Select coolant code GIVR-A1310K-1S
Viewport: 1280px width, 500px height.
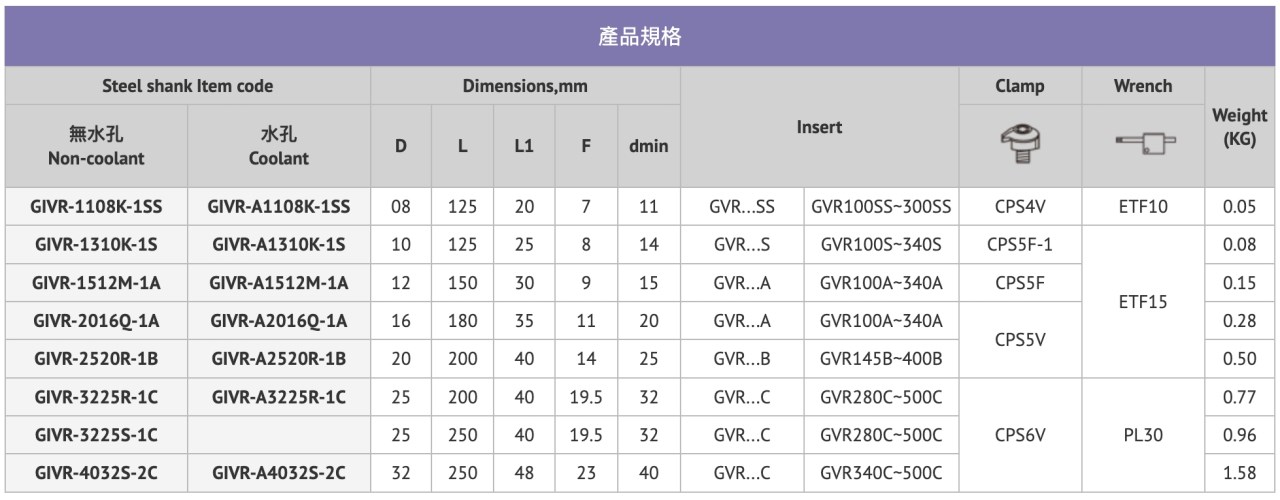coord(279,245)
